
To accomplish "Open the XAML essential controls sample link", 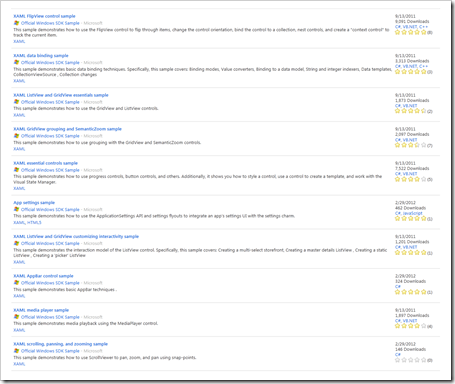I will point(45,163).
